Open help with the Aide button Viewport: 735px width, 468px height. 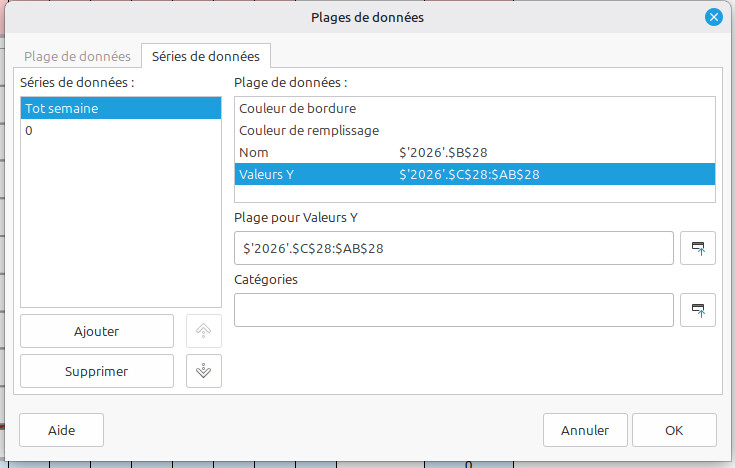[x=61, y=430]
